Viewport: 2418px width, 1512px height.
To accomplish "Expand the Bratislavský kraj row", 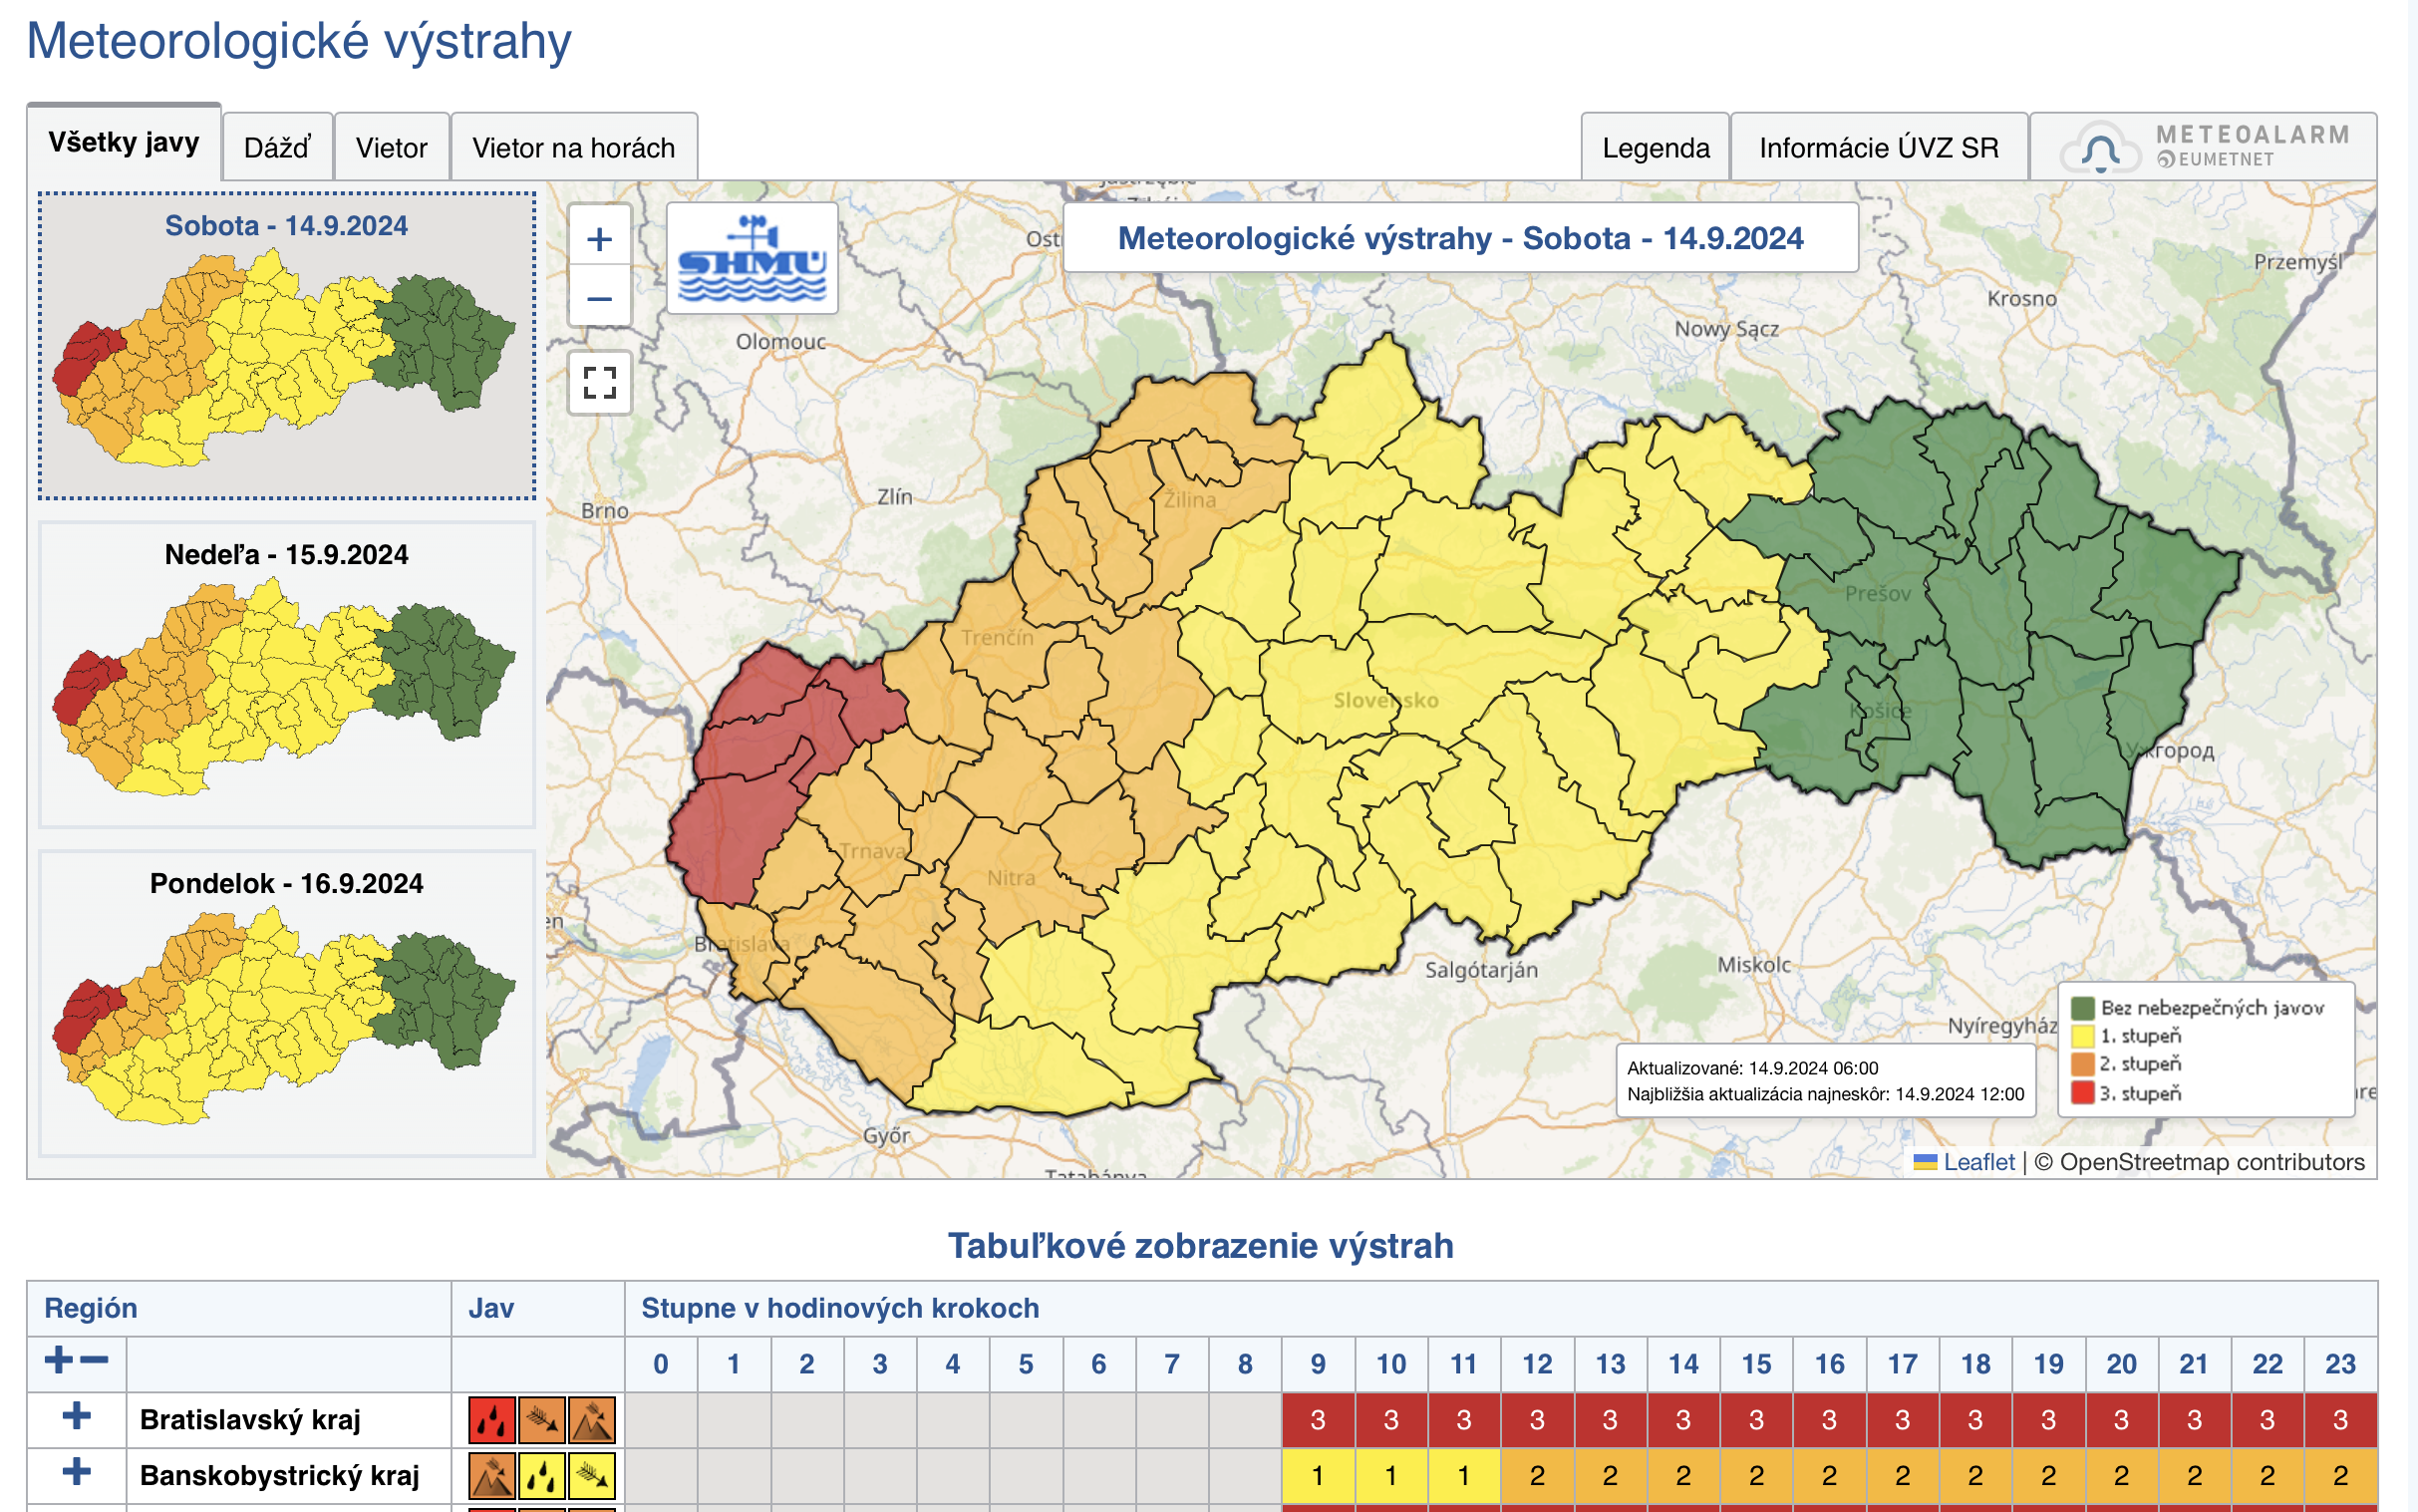I will coord(76,1417).
